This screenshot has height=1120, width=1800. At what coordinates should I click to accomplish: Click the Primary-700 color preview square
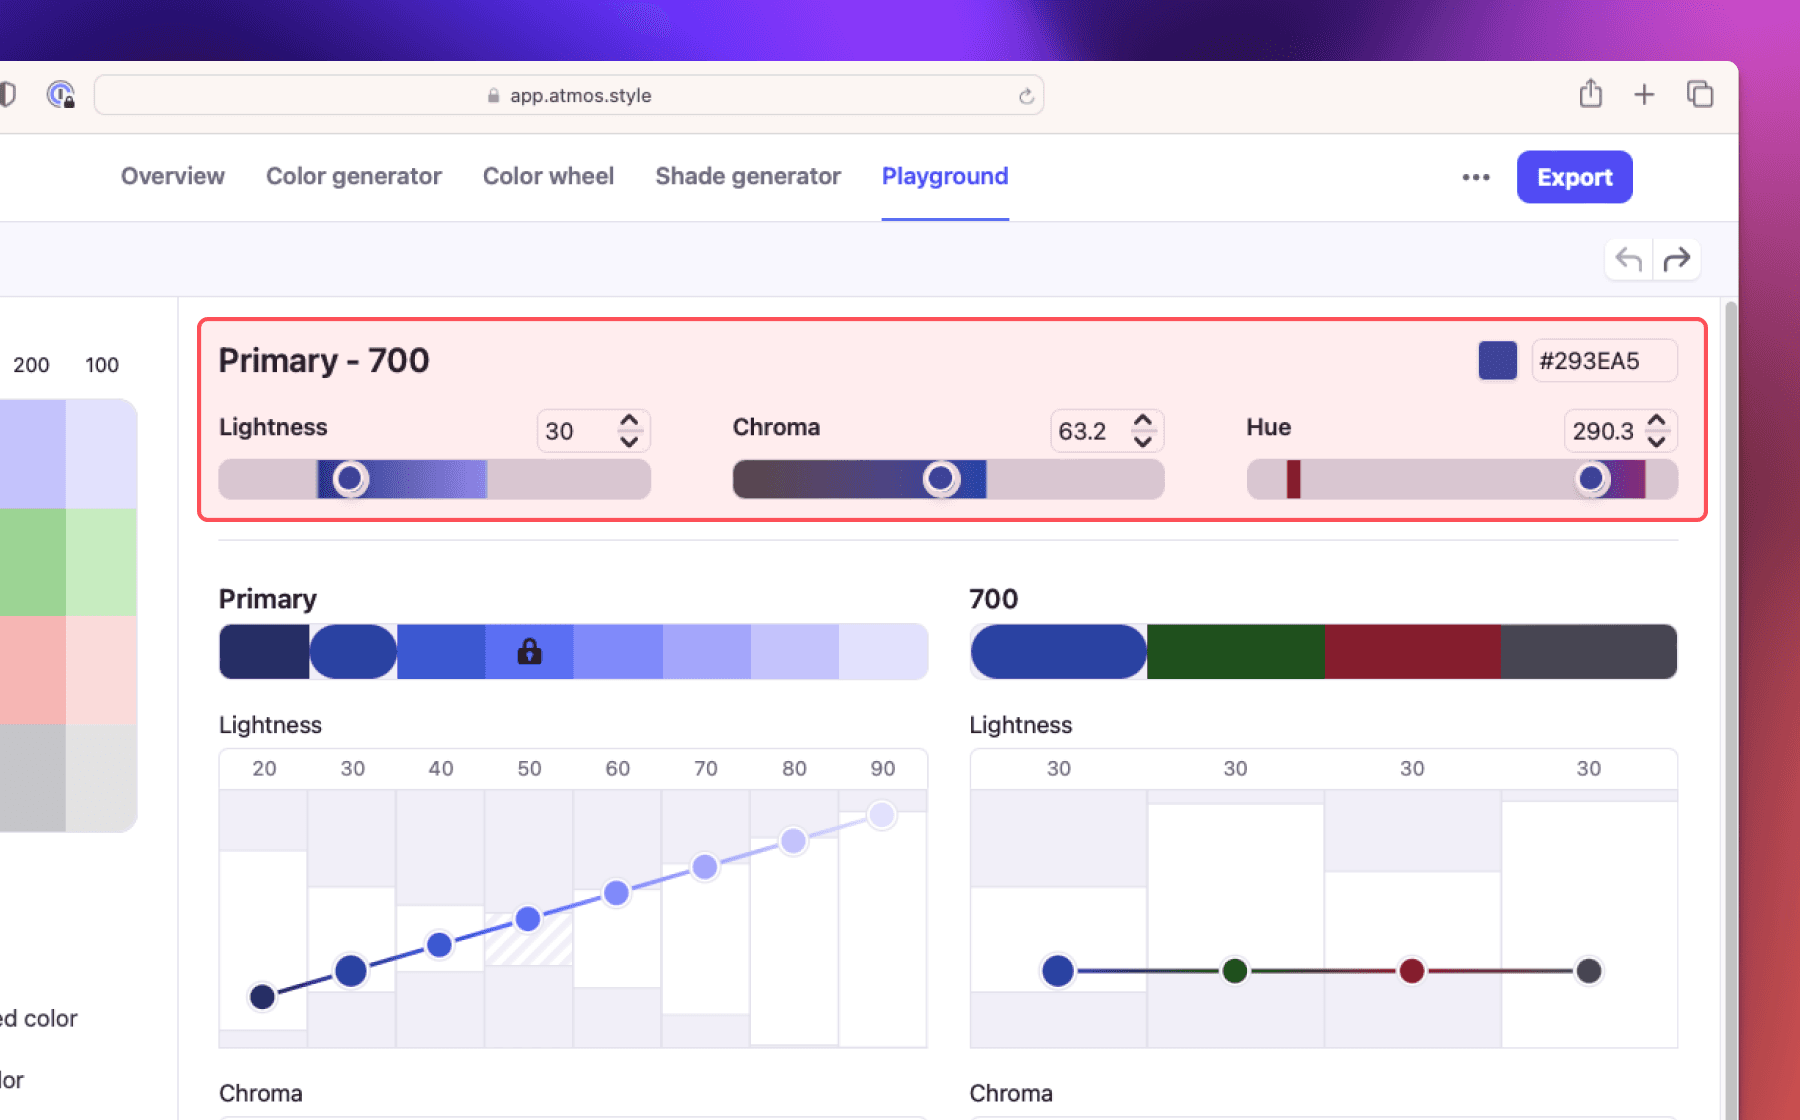1496,360
